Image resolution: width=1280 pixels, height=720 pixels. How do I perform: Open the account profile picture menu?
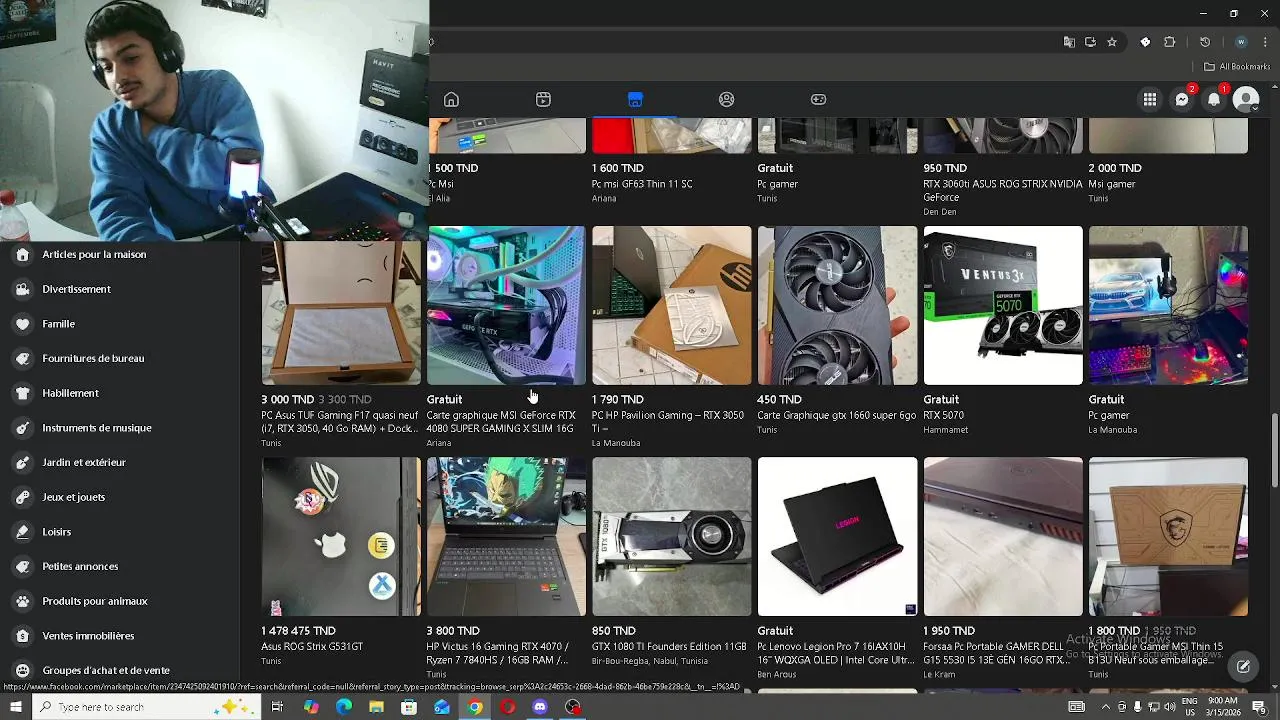[x=1246, y=99]
